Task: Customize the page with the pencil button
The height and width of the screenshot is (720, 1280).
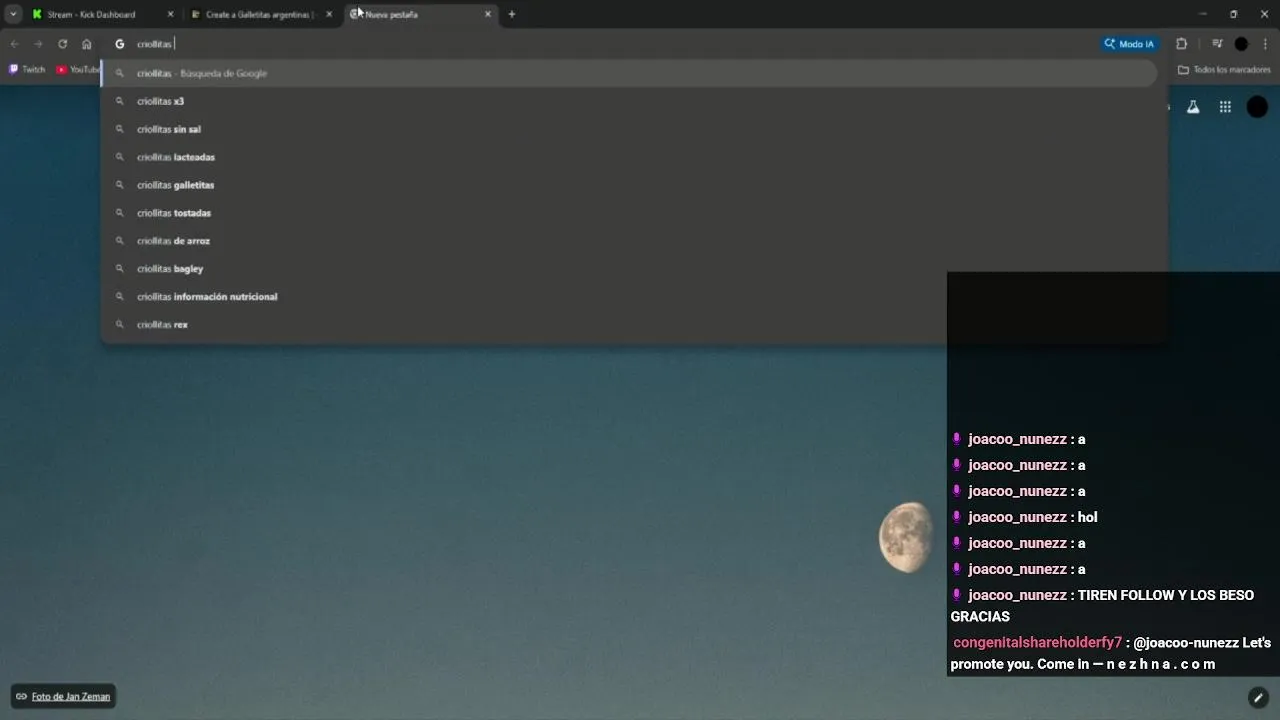Action: (x=1258, y=697)
